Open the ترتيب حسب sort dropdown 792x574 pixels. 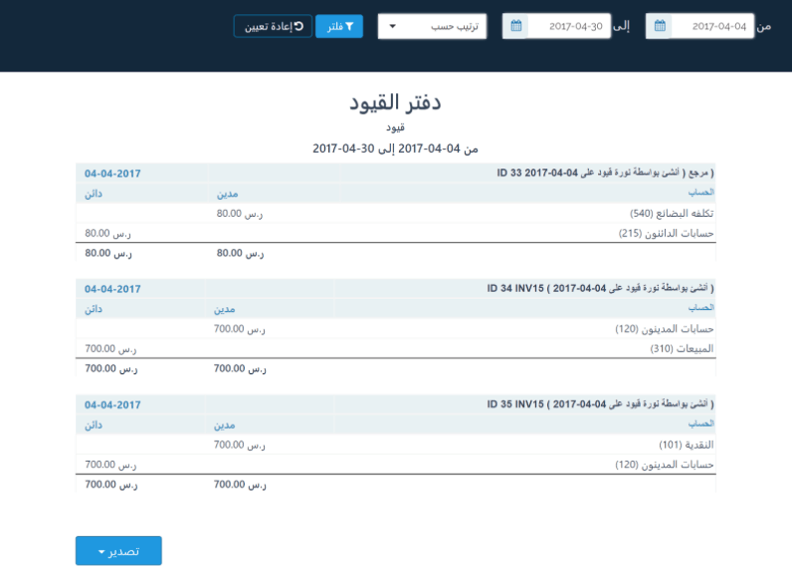pyautogui.click(x=432, y=27)
